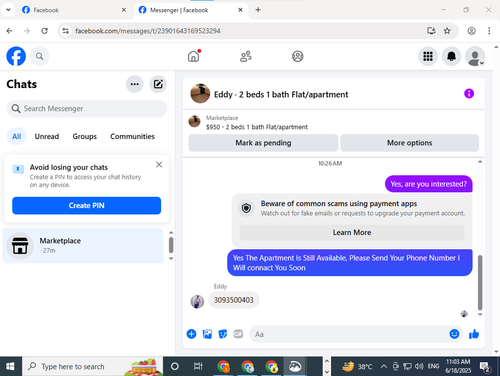Screen dimensions: 500x376
Task: Click the install app icon in address bar
Action: (431, 31)
